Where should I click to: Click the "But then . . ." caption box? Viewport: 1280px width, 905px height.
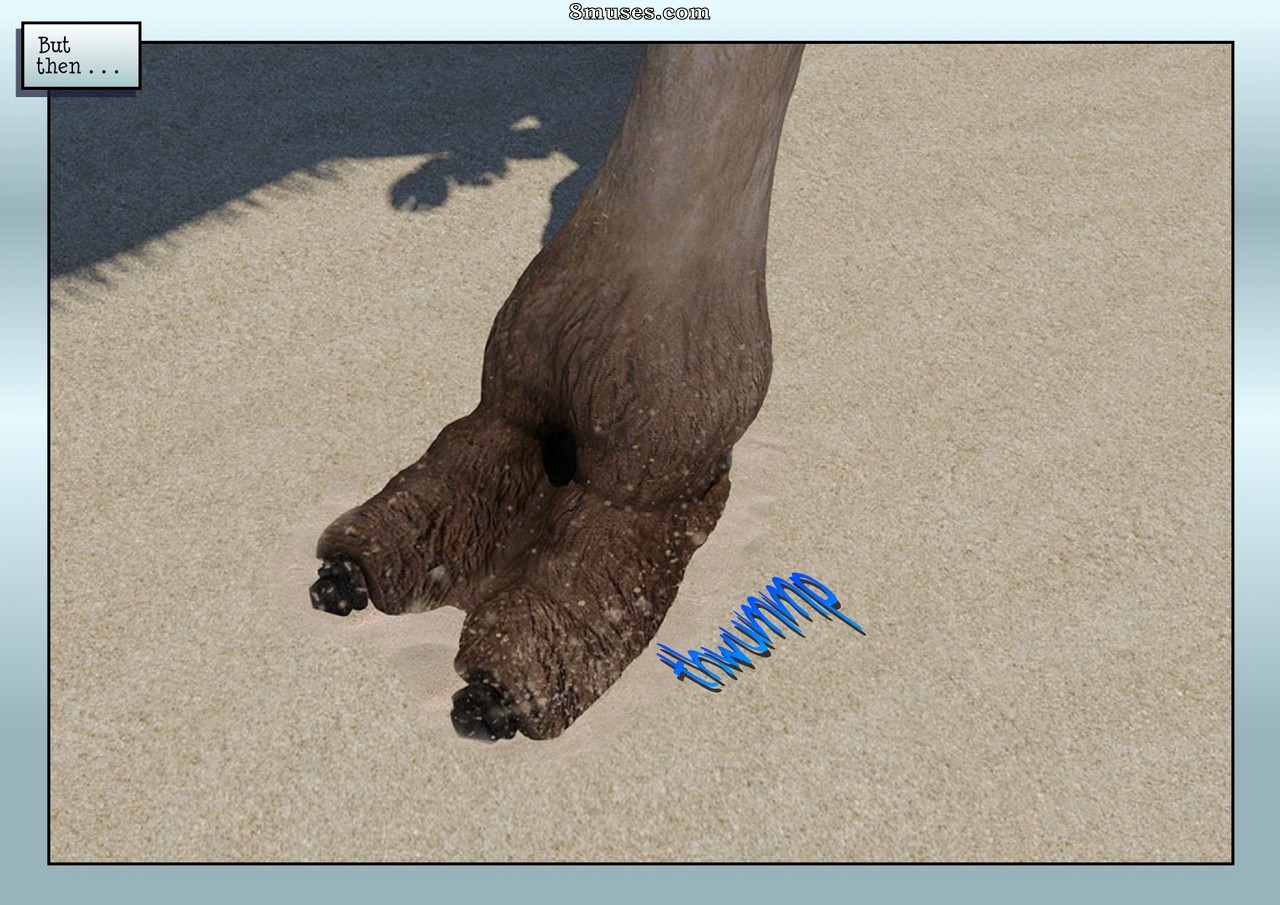coord(80,56)
